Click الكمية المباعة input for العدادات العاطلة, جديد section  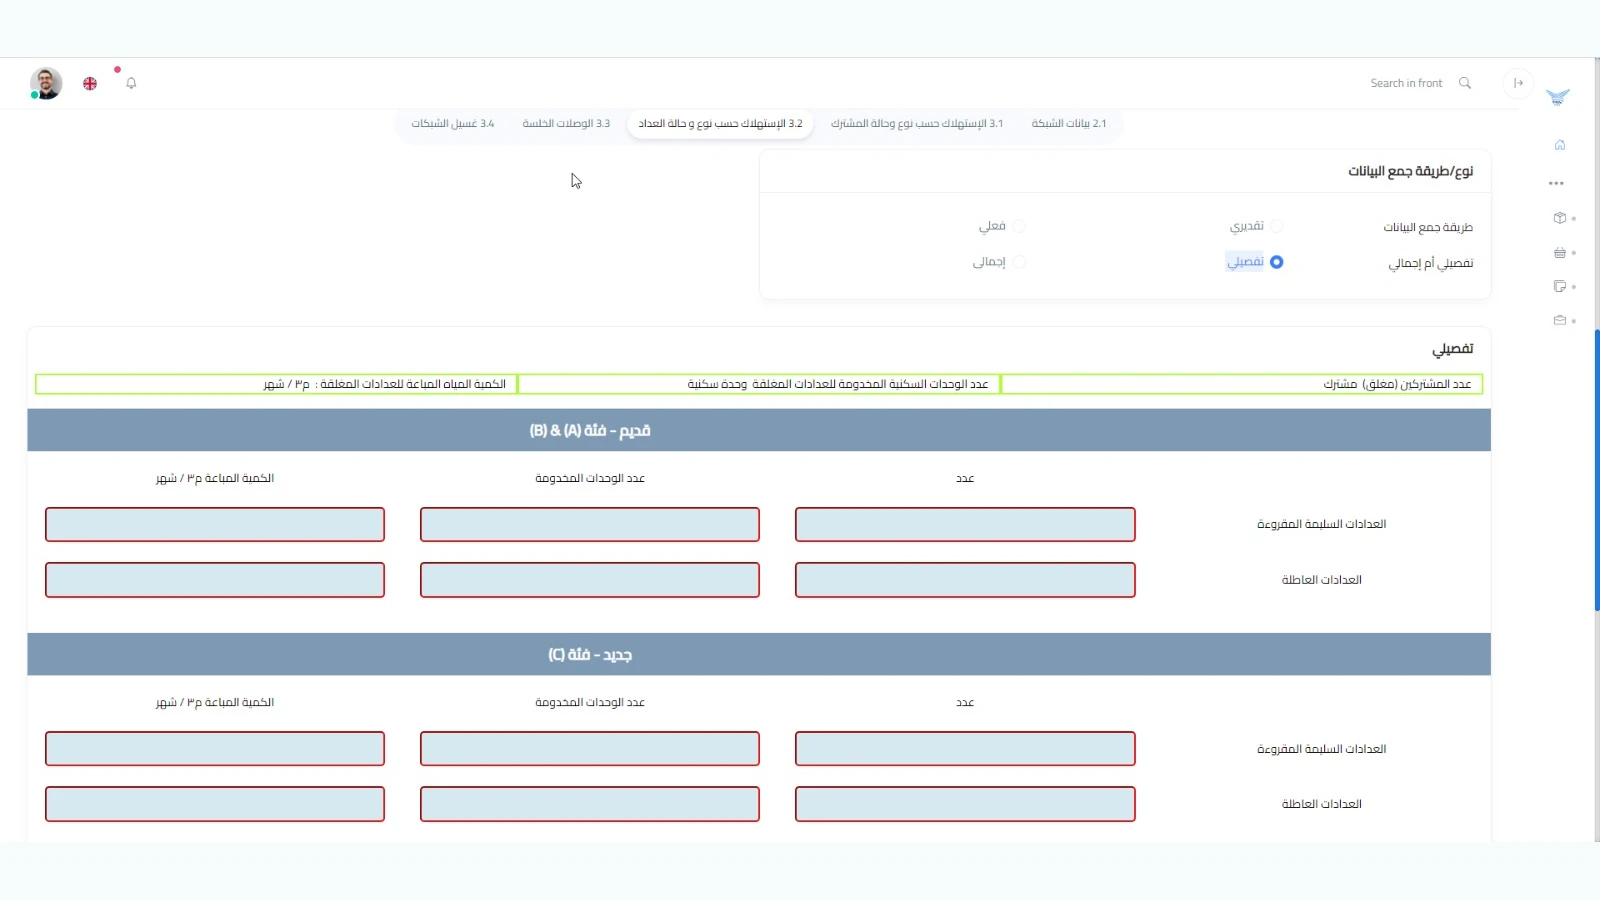pyautogui.click(x=215, y=804)
